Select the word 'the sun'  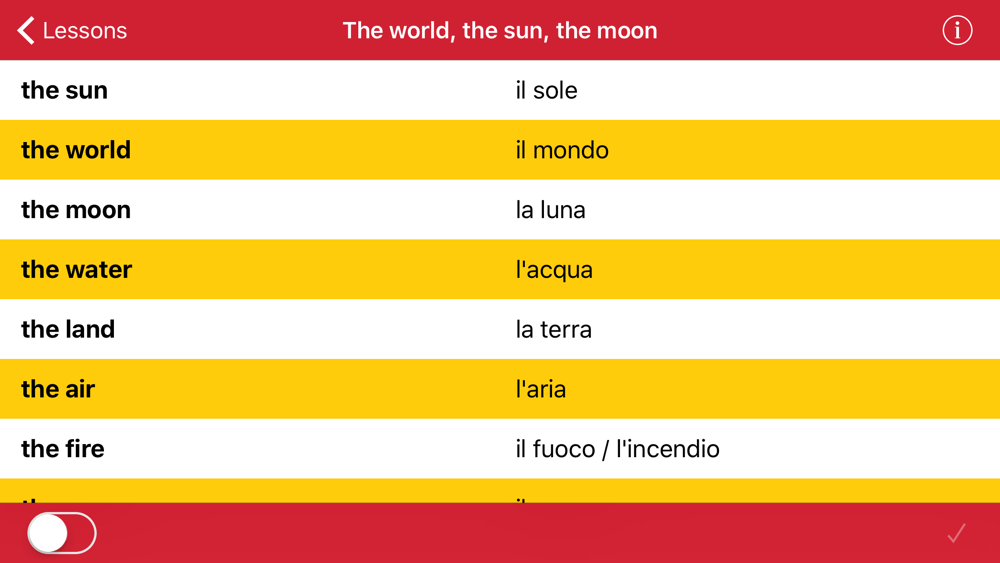tap(64, 90)
